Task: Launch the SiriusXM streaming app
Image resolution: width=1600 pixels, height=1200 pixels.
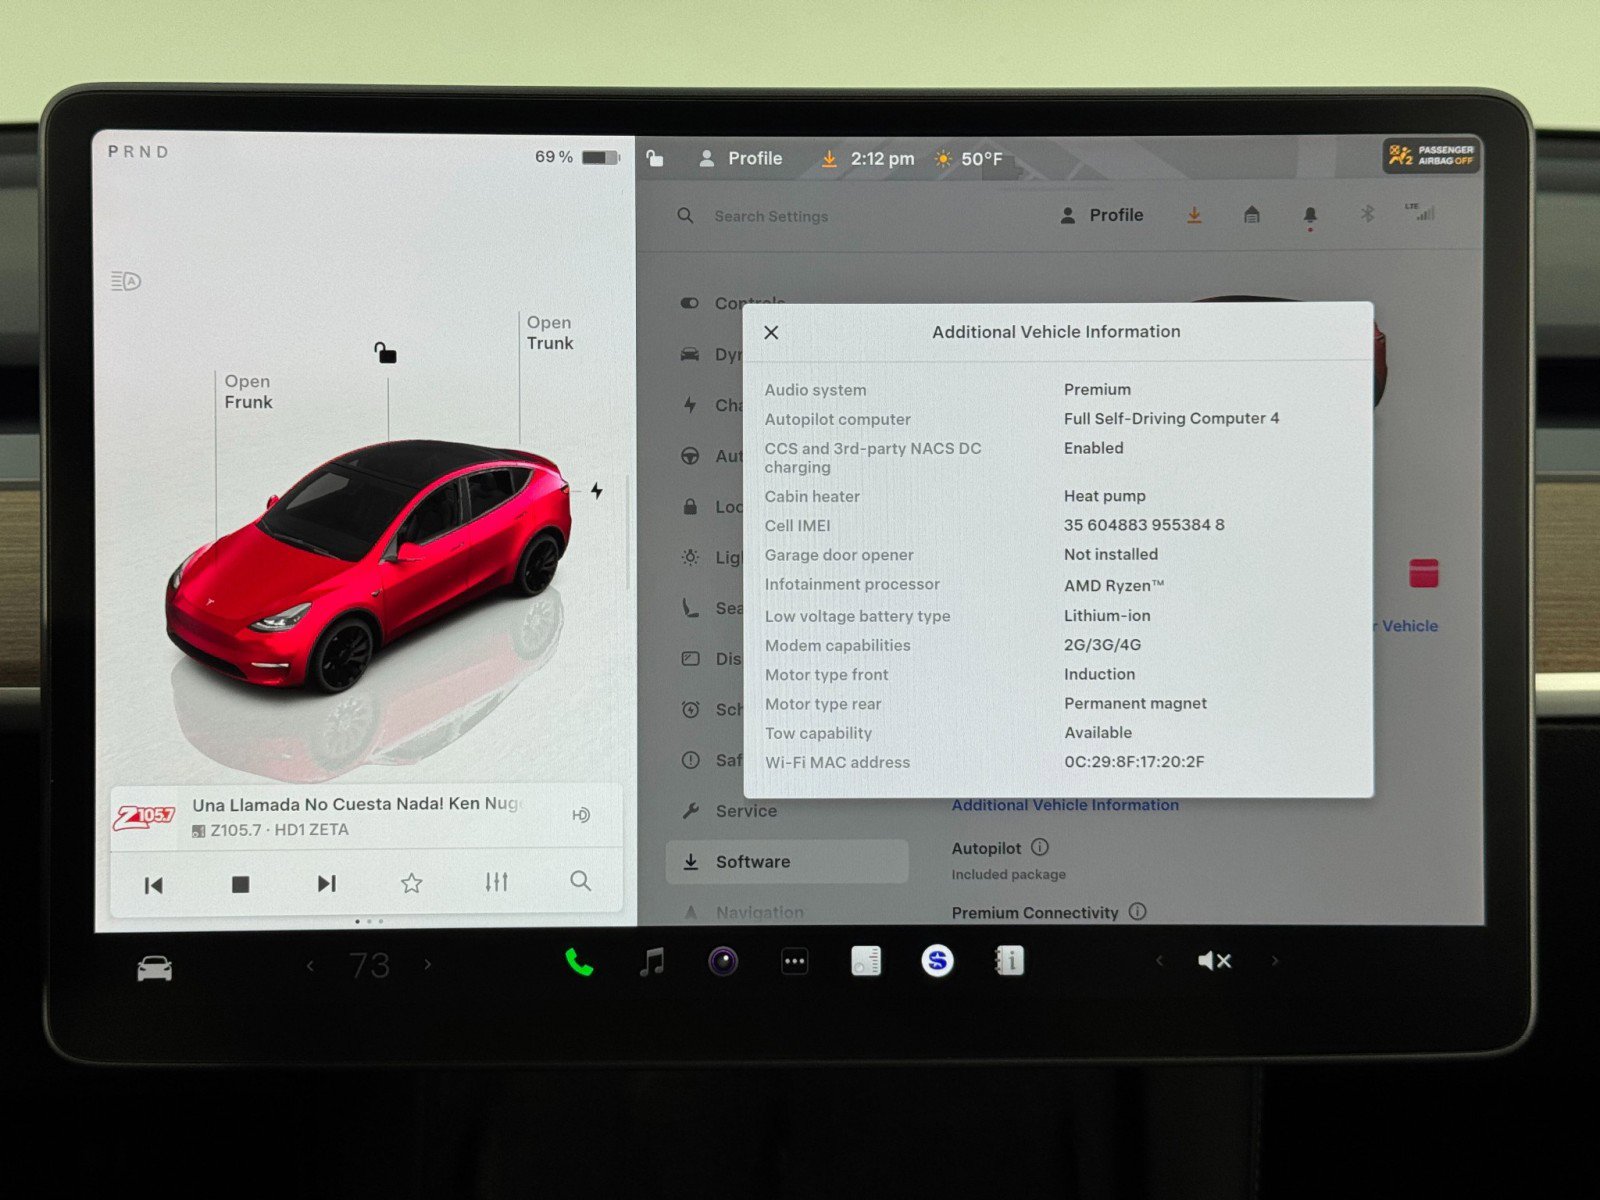Action: click(937, 961)
